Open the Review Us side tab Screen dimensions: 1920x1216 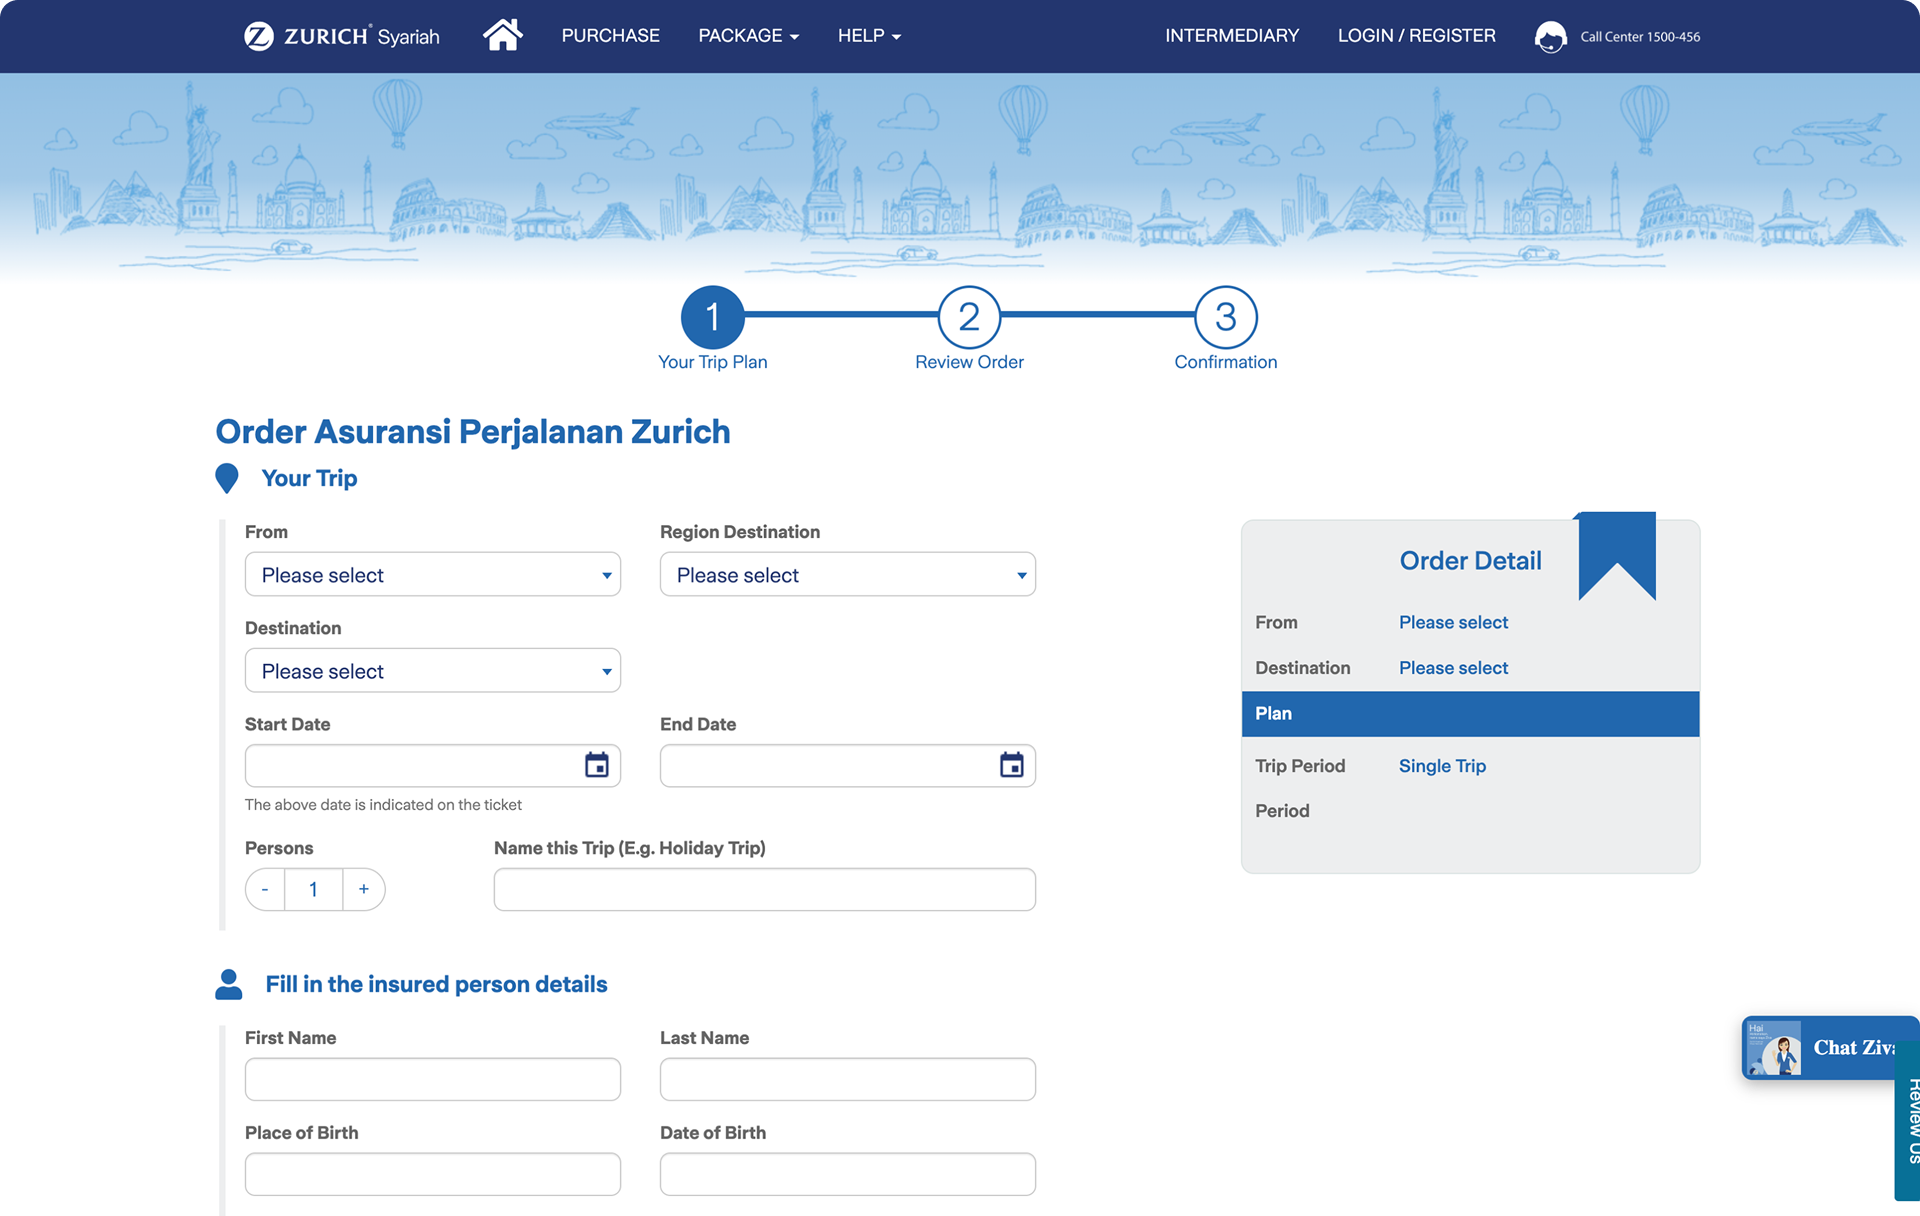coord(1909,1121)
